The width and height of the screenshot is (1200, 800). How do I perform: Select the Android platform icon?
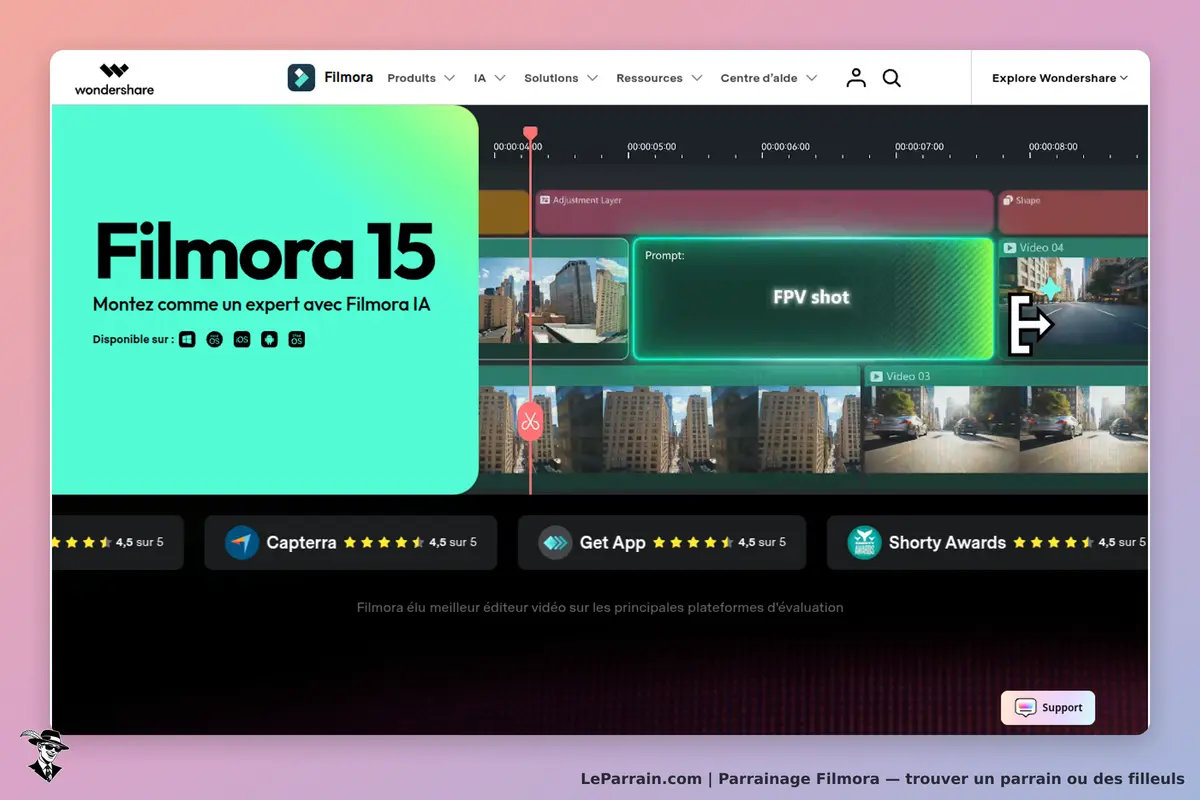[x=269, y=340]
